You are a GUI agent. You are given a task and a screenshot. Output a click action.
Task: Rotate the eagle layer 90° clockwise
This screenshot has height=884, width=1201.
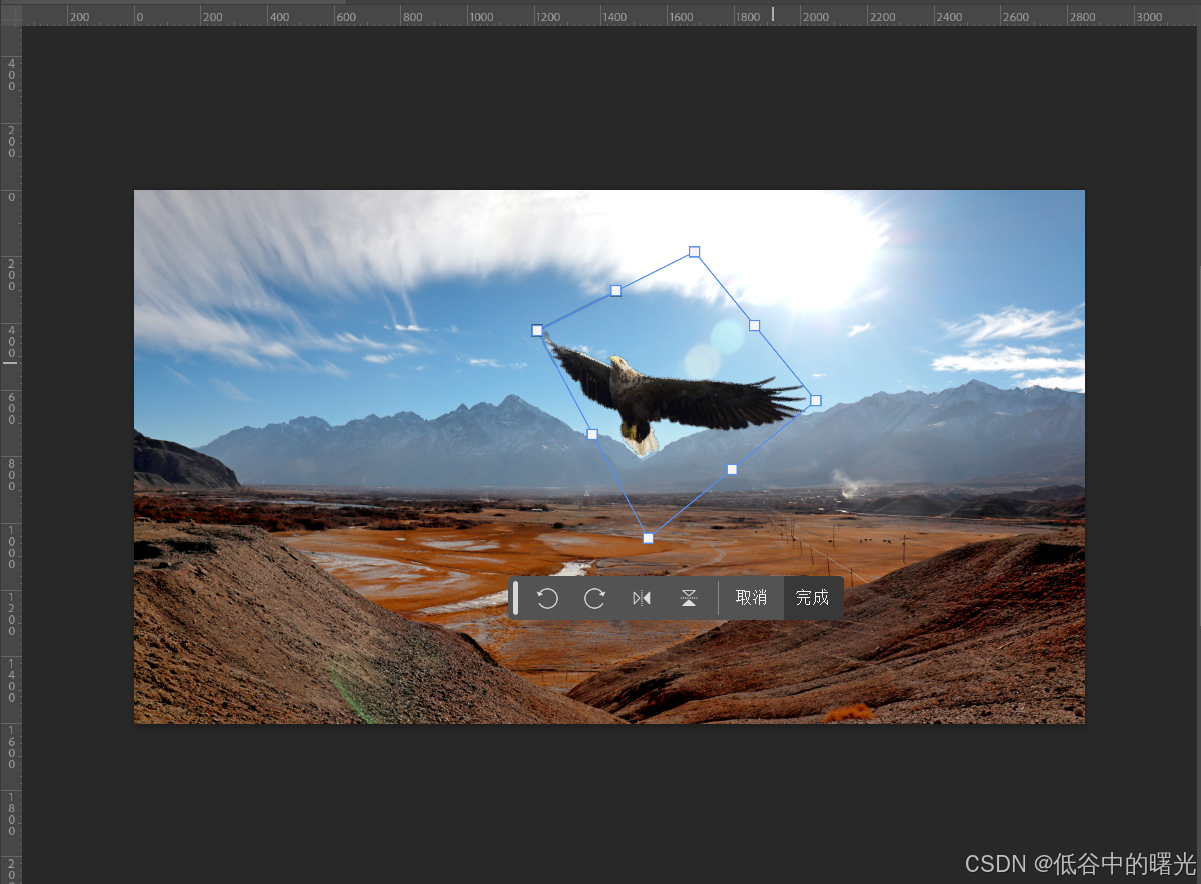[595, 598]
